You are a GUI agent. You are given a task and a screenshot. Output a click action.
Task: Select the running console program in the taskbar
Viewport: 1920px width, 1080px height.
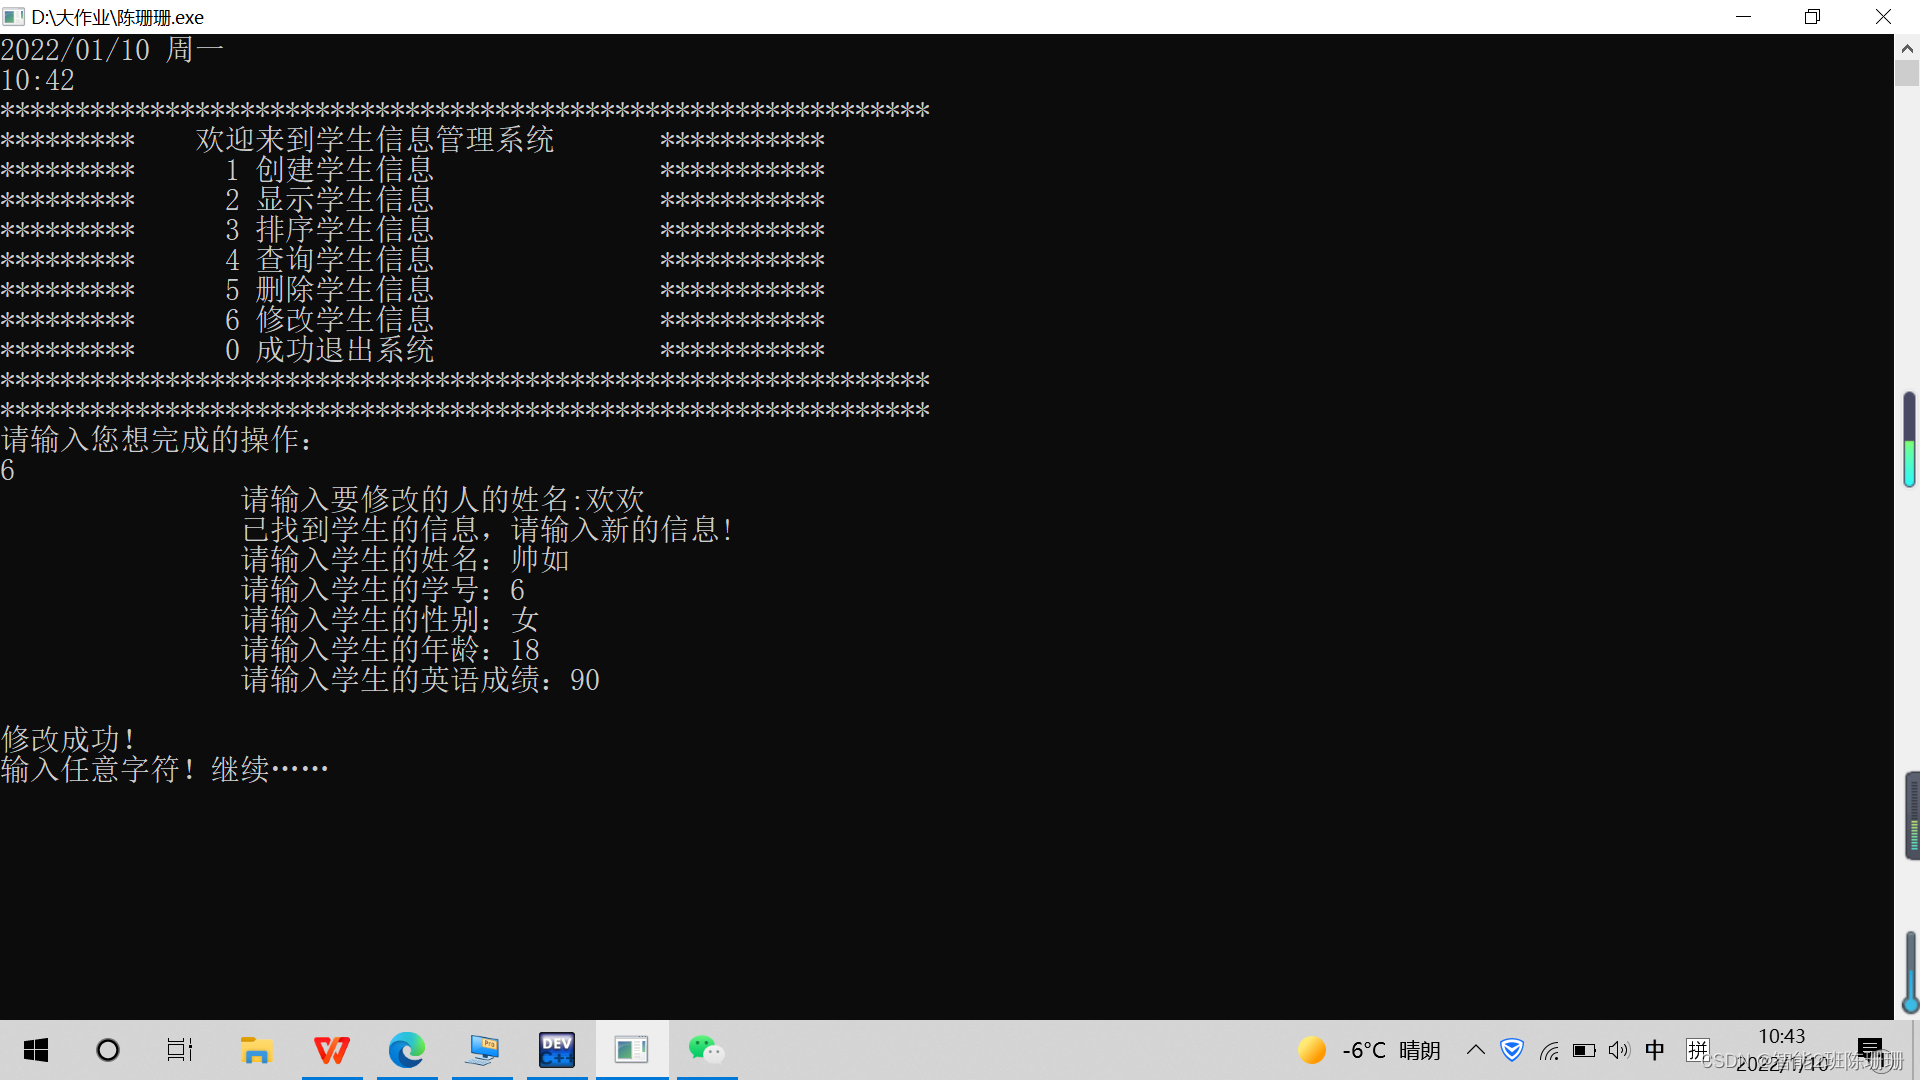pos(632,1050)
